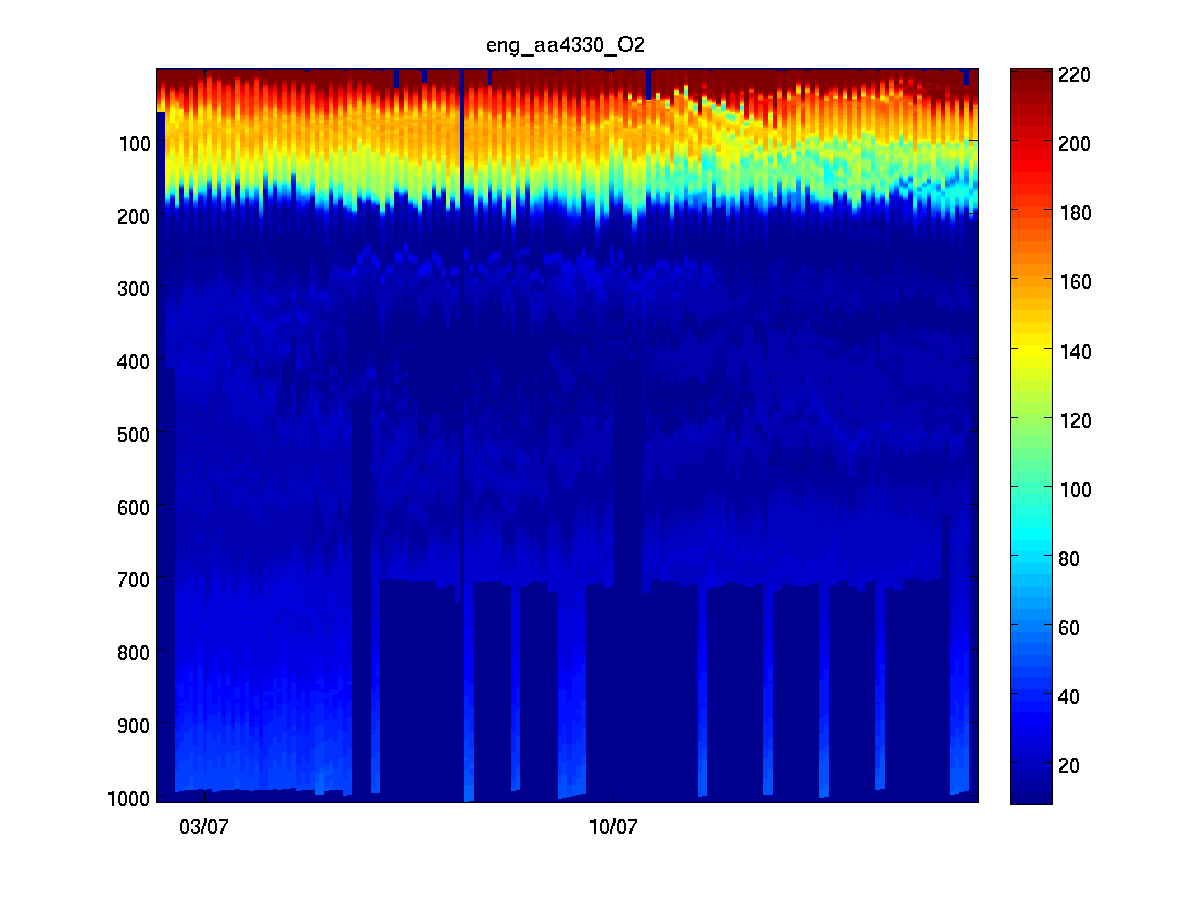Click the colorbar label 220
Viewport: 1200px width, 901px height.
point(1075,75)
